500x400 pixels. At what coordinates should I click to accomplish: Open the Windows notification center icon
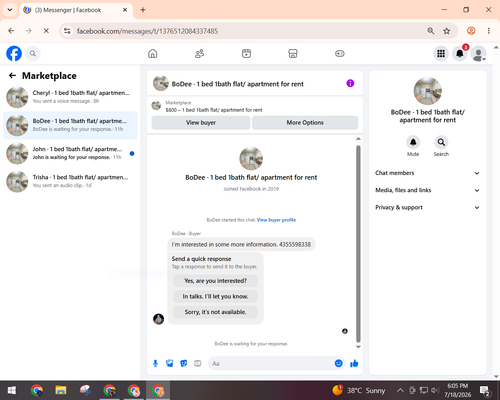click(485, 390)
